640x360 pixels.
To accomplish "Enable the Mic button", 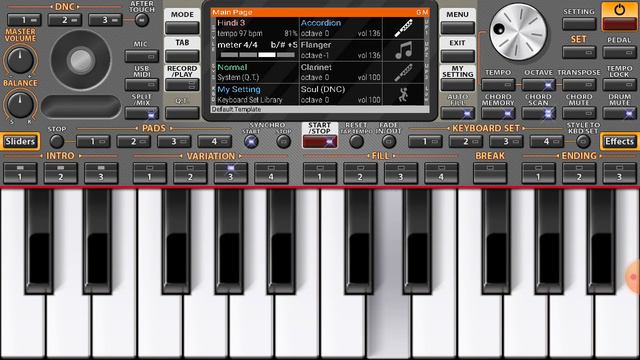I will [x=142, y=56].
